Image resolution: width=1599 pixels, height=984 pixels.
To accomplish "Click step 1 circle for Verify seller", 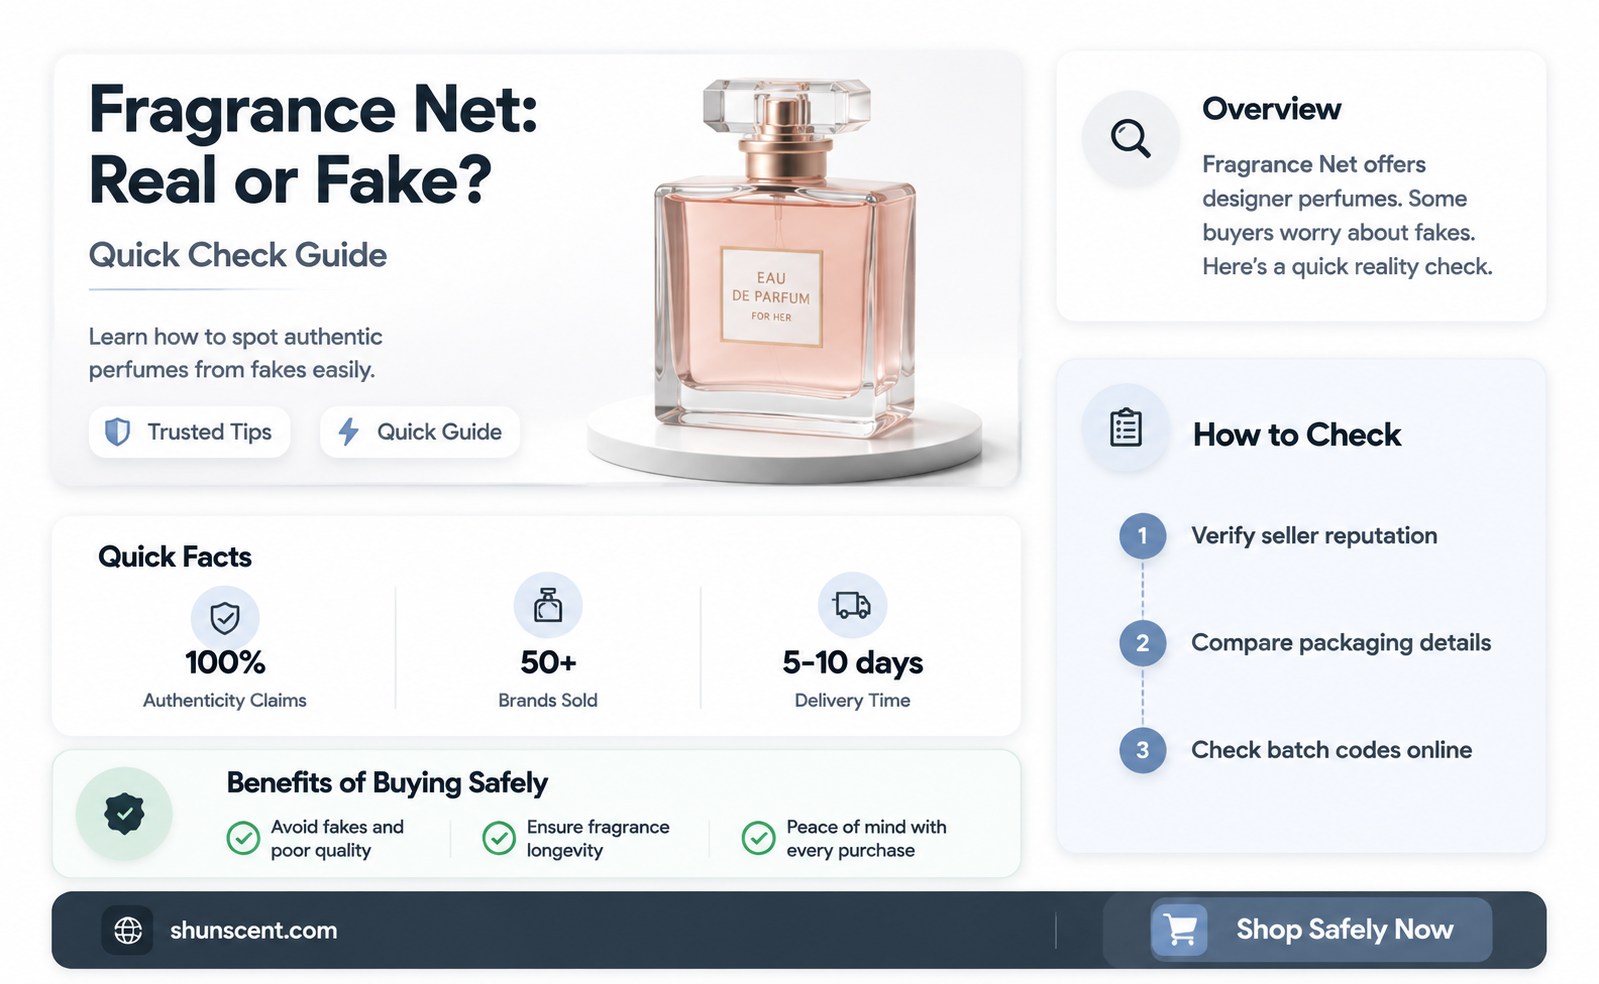I will (1142, 536).
